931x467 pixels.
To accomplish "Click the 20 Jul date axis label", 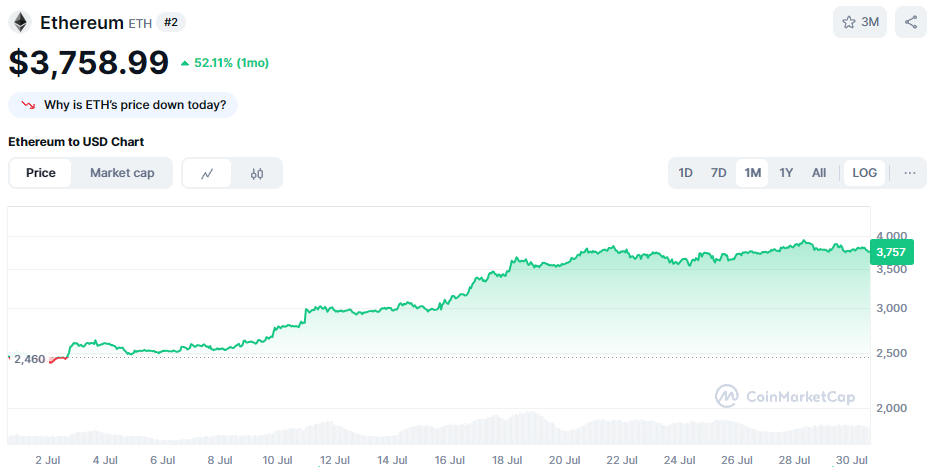I will pos(564,460).
